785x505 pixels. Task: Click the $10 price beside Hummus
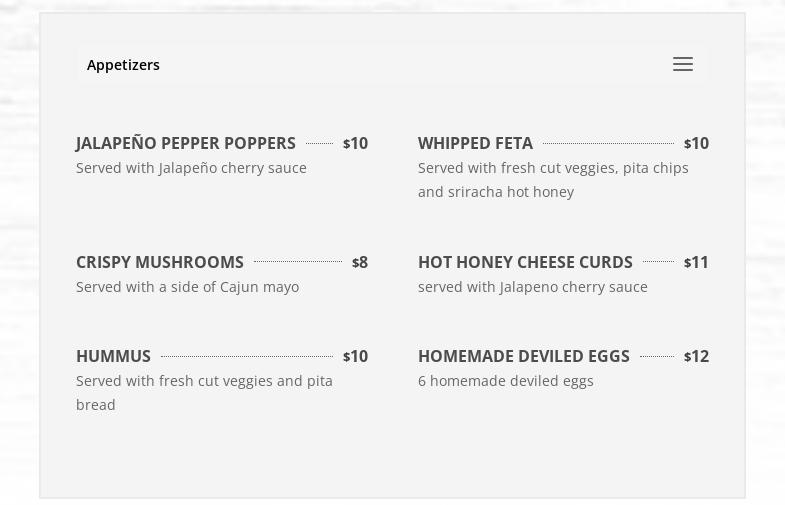355,356
